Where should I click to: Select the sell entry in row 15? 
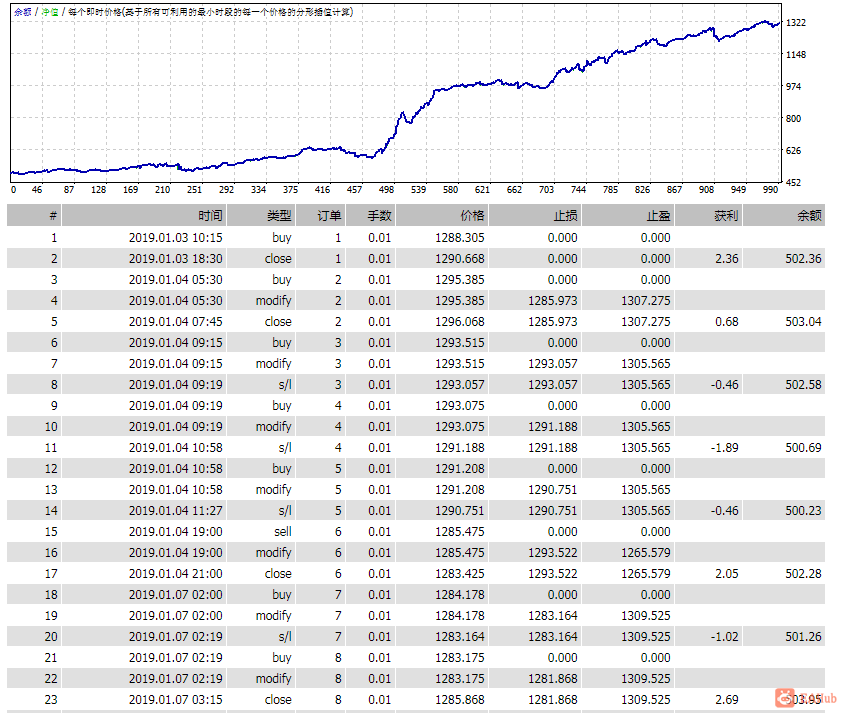click(x=283, y=532)
